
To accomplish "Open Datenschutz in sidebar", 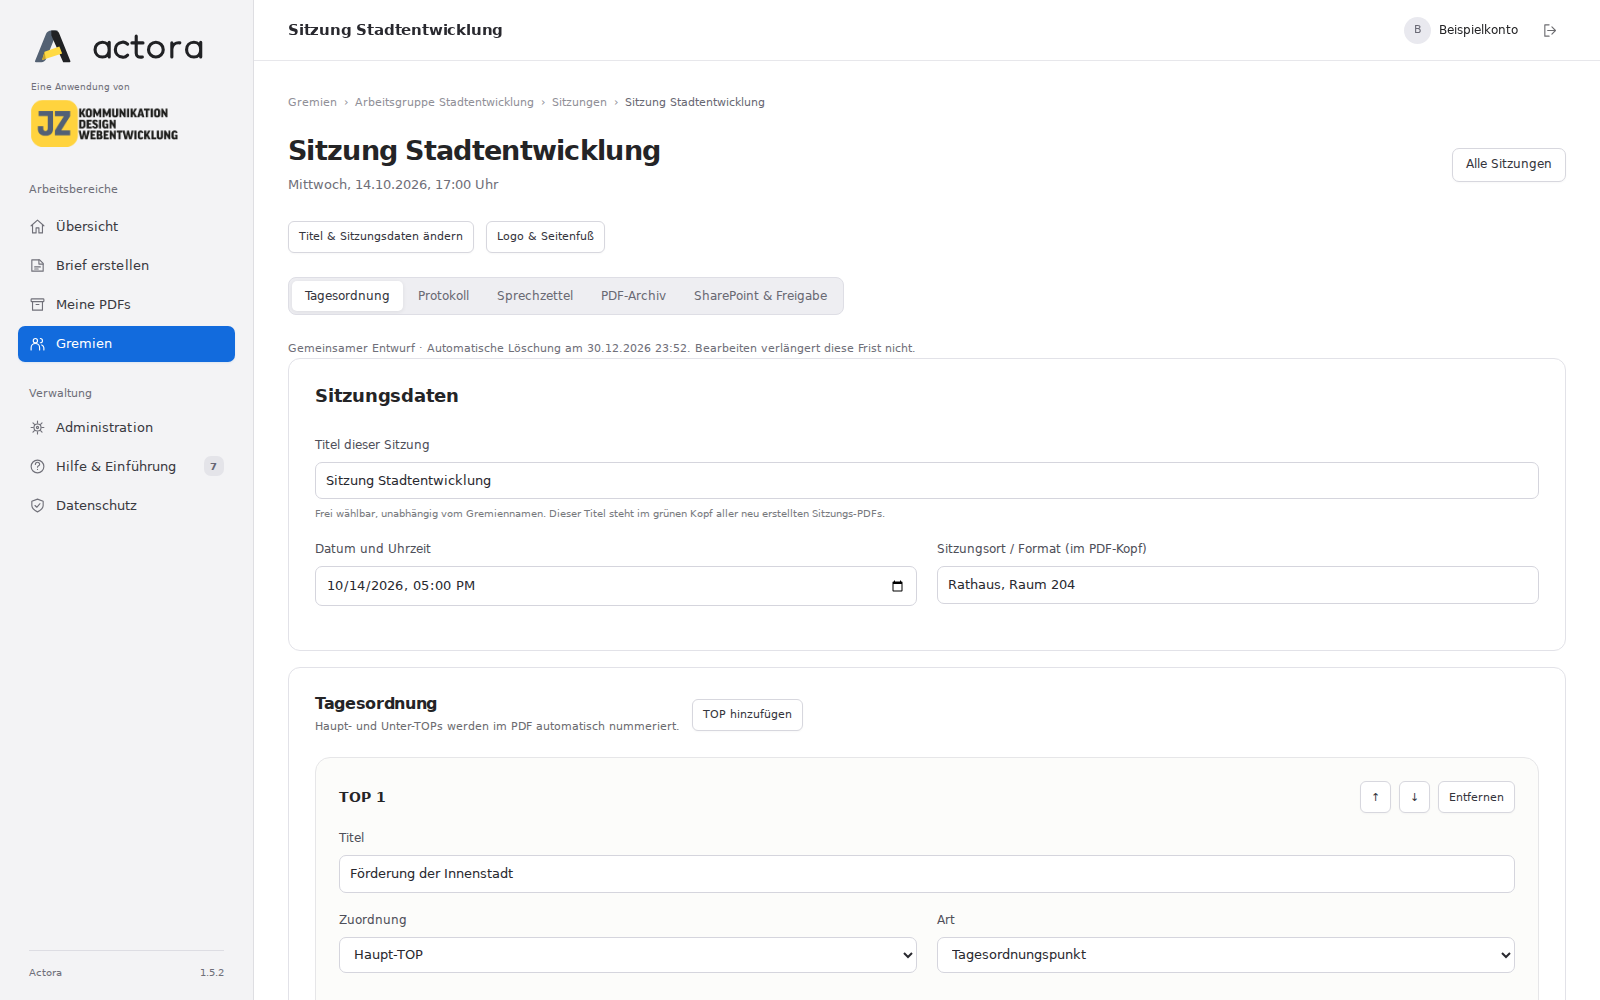I will click(126, 506).
